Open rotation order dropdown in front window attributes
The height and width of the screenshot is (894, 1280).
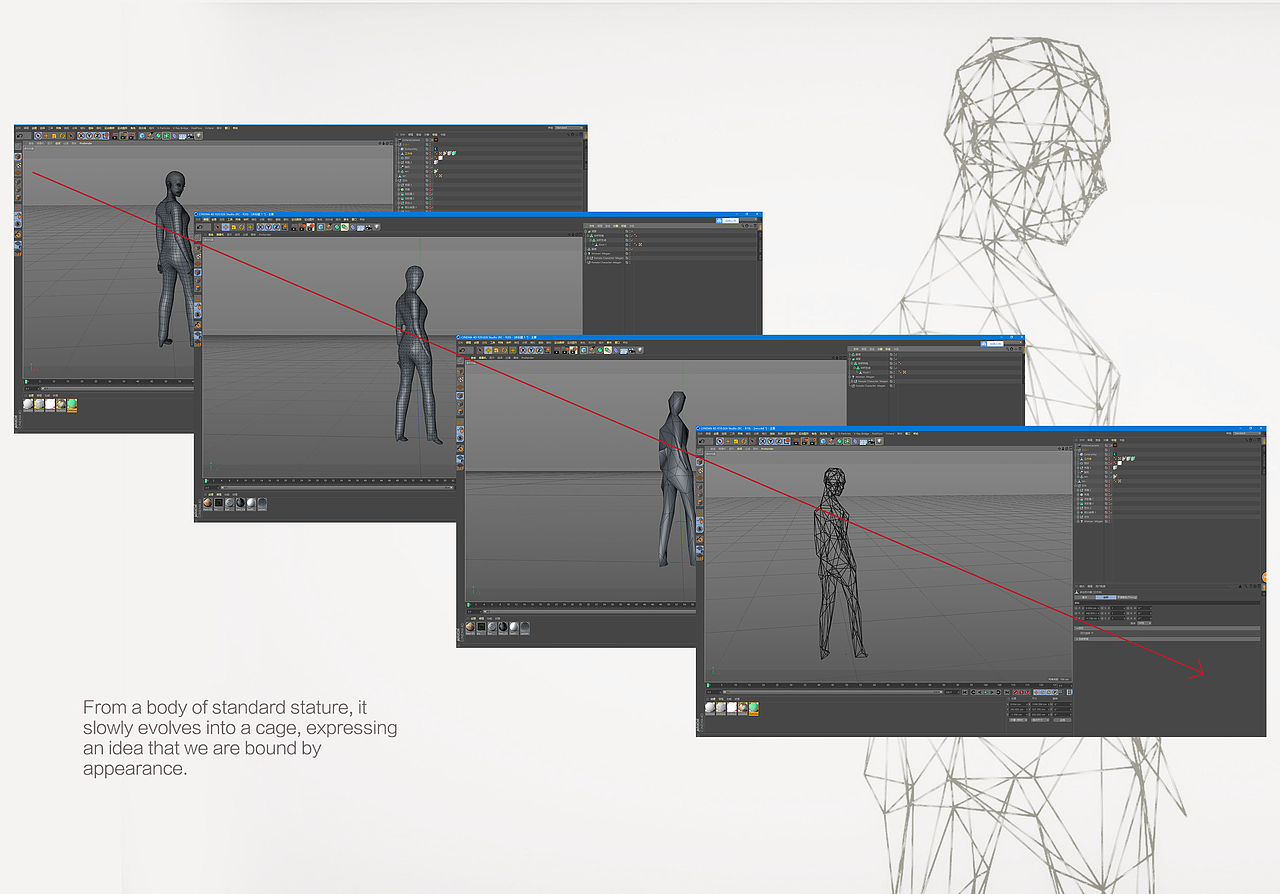coord(1144,623)
